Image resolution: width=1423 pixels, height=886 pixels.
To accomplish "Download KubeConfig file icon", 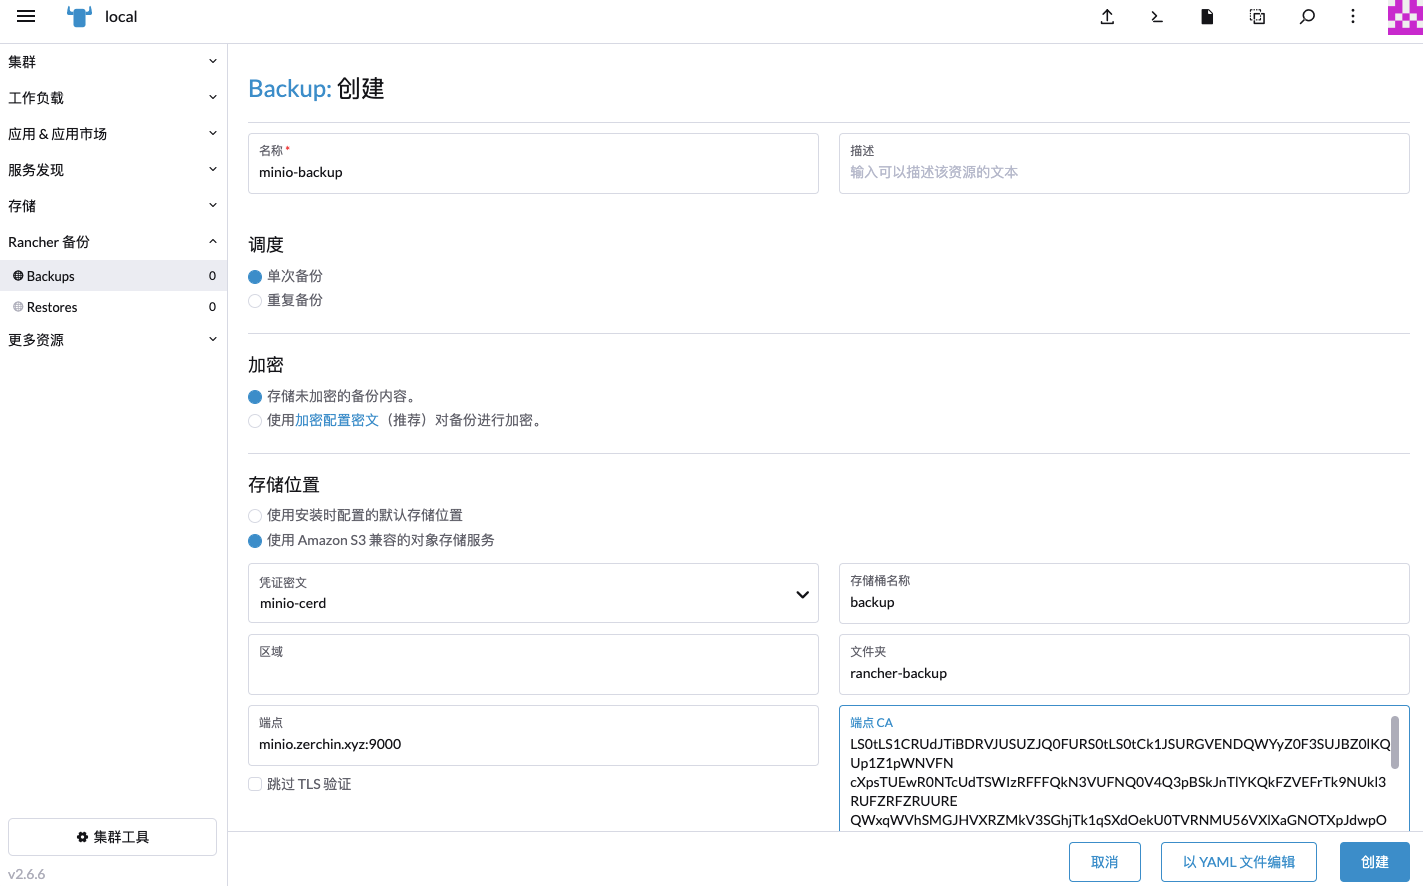I will point(1207,16).
